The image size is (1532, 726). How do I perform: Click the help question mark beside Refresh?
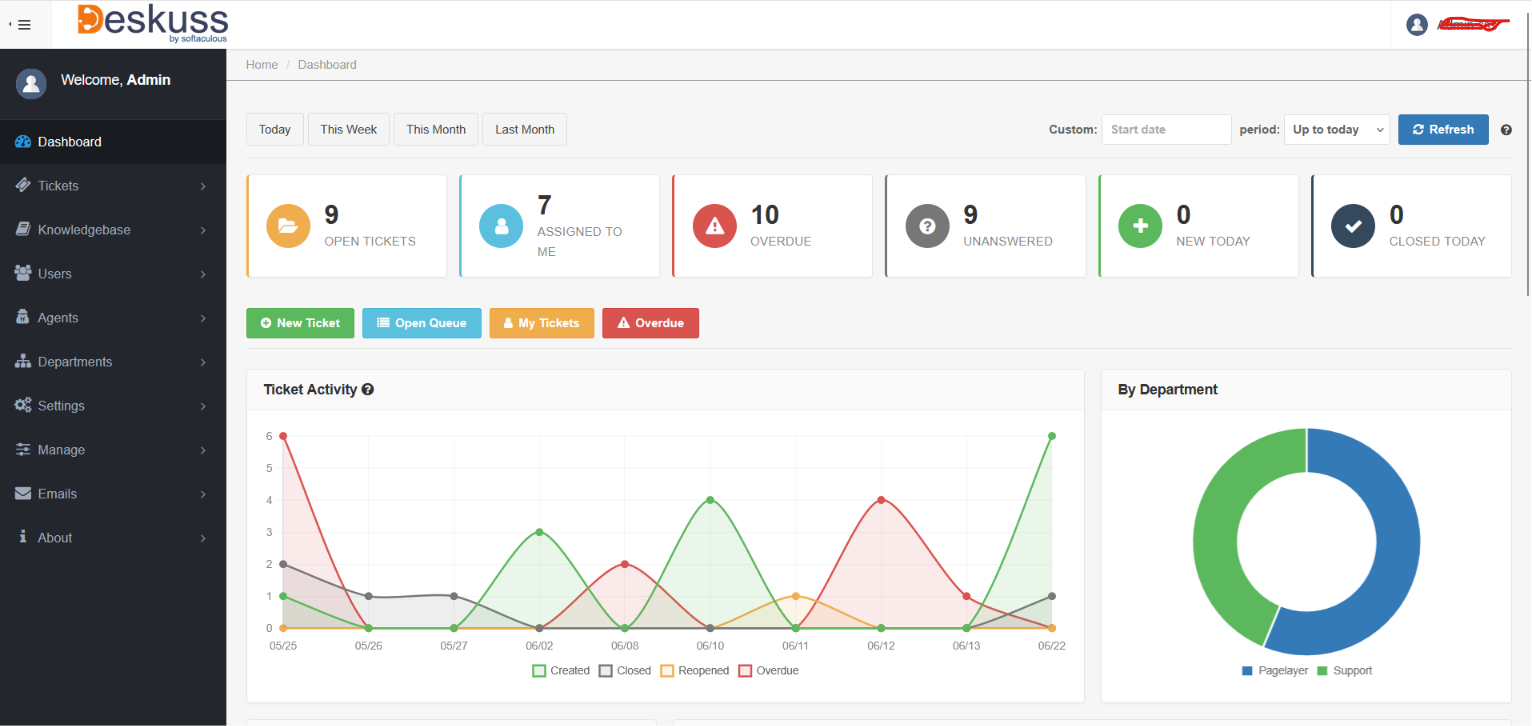(x=1506, y=130)
